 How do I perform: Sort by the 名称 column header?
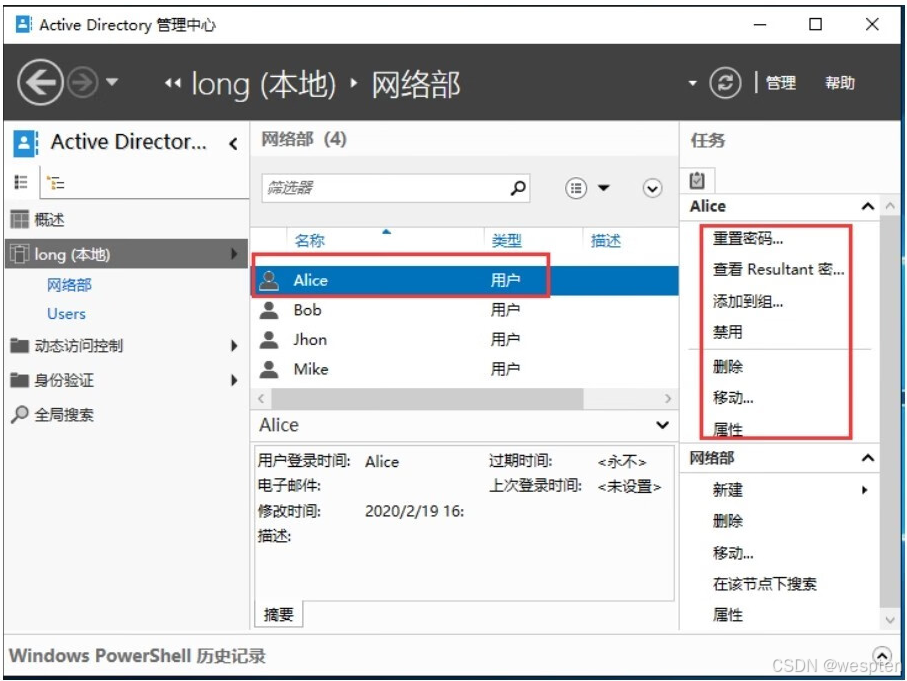pos(309,240)
